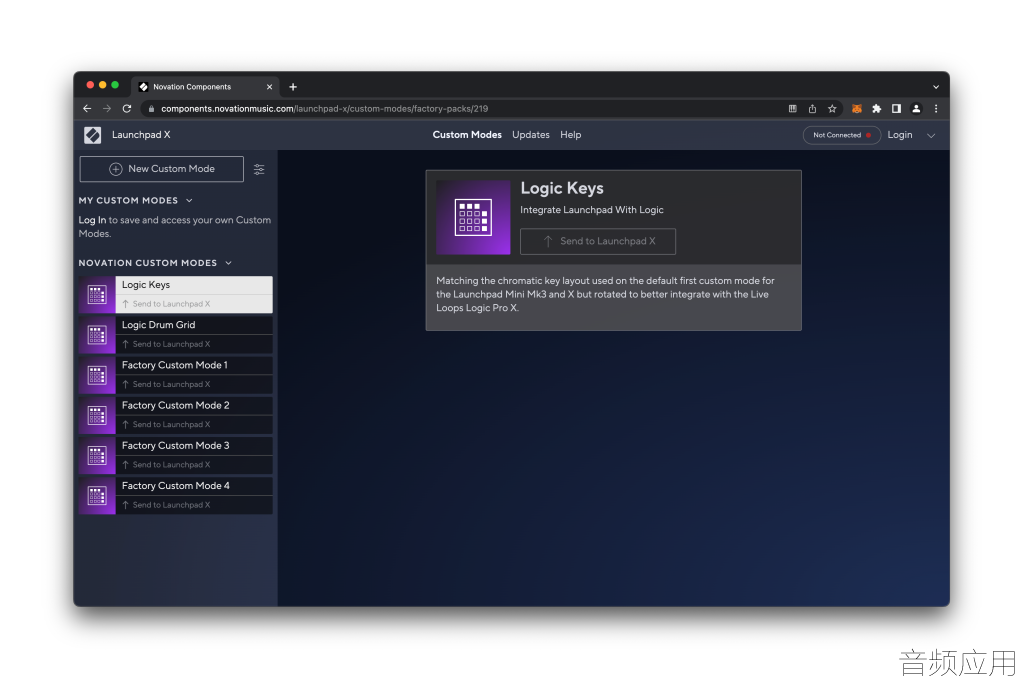
Task: Collapse the My Custom Modes section chevron
Action: [x=189, y=200]
